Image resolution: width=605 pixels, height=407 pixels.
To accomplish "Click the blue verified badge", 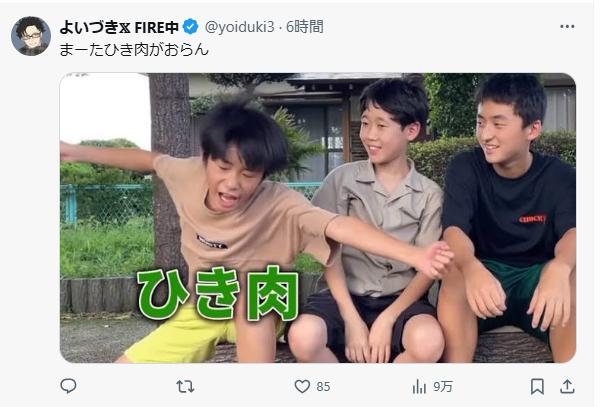I will (190, 27).
